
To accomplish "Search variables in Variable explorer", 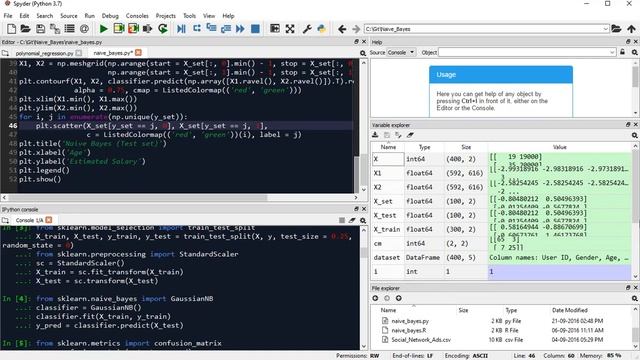I will click(x=635, y=135).
